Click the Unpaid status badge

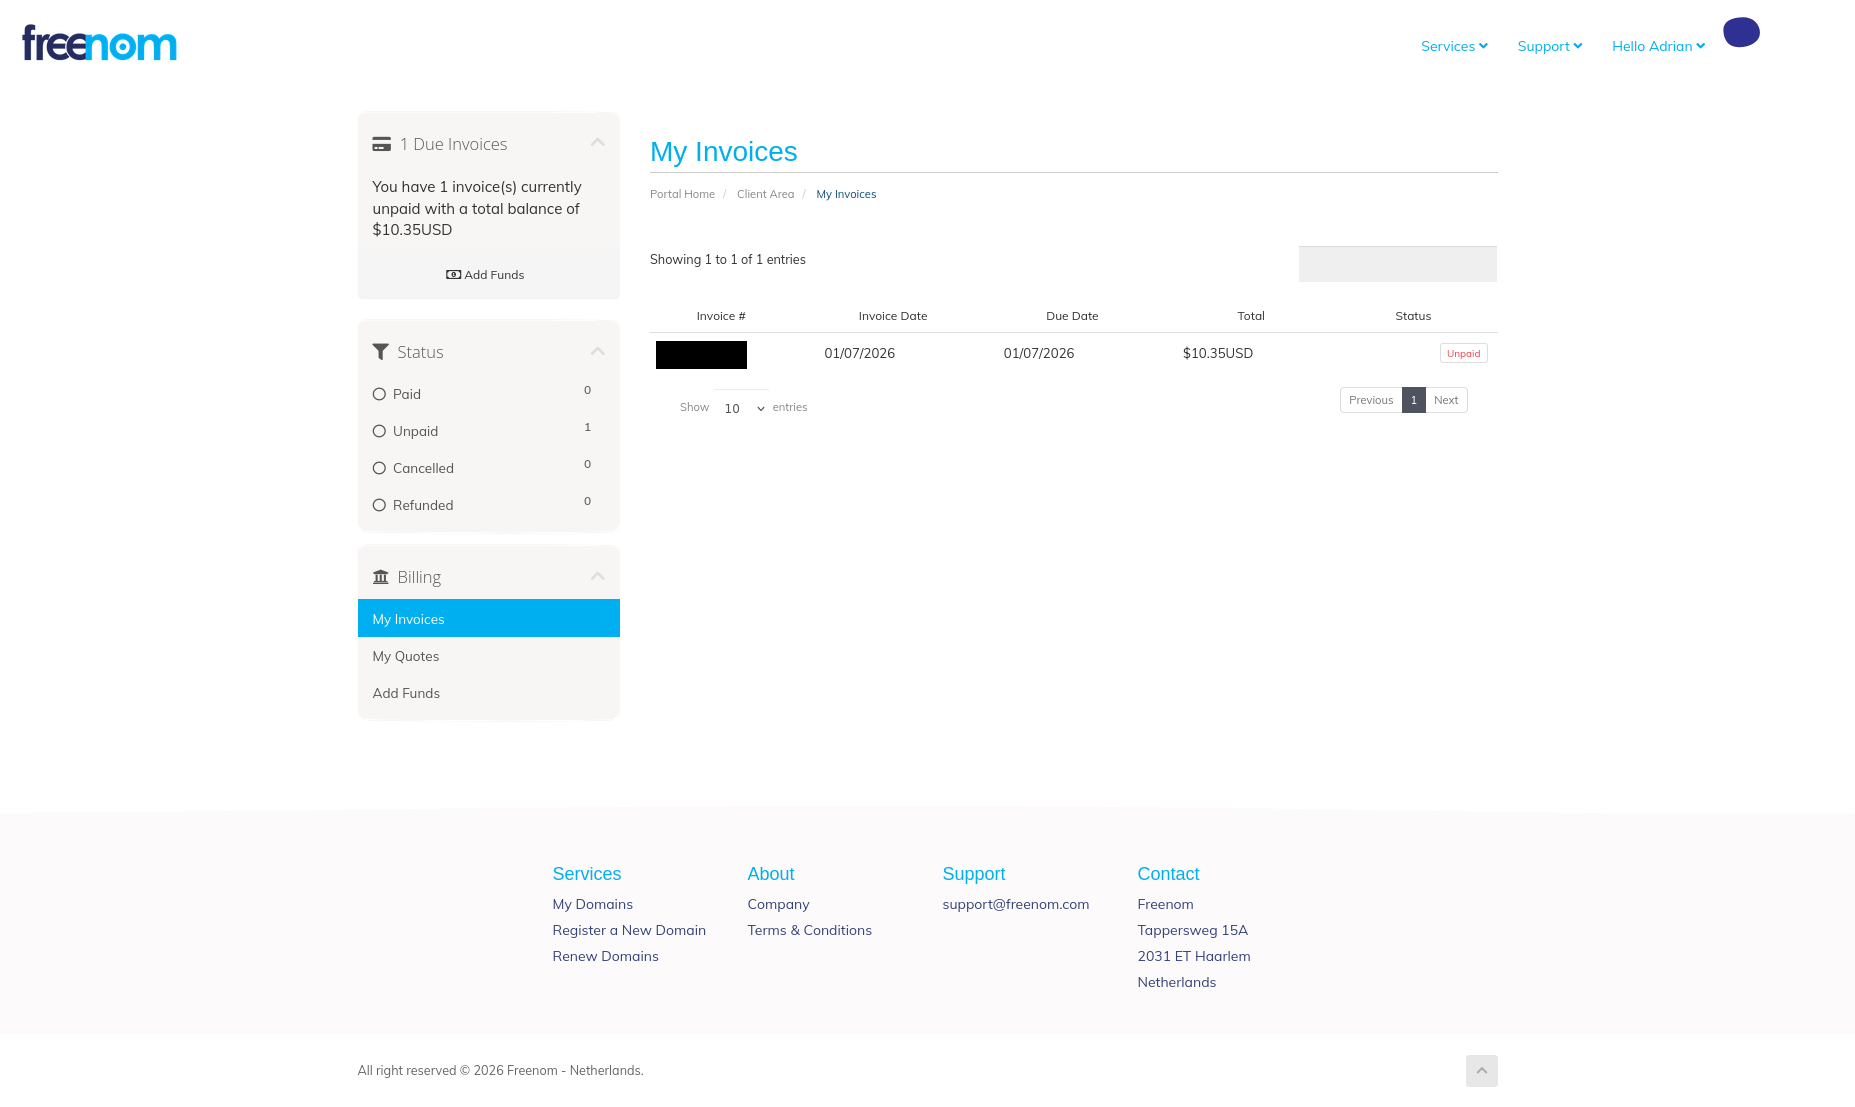(x=1463, y=353)
